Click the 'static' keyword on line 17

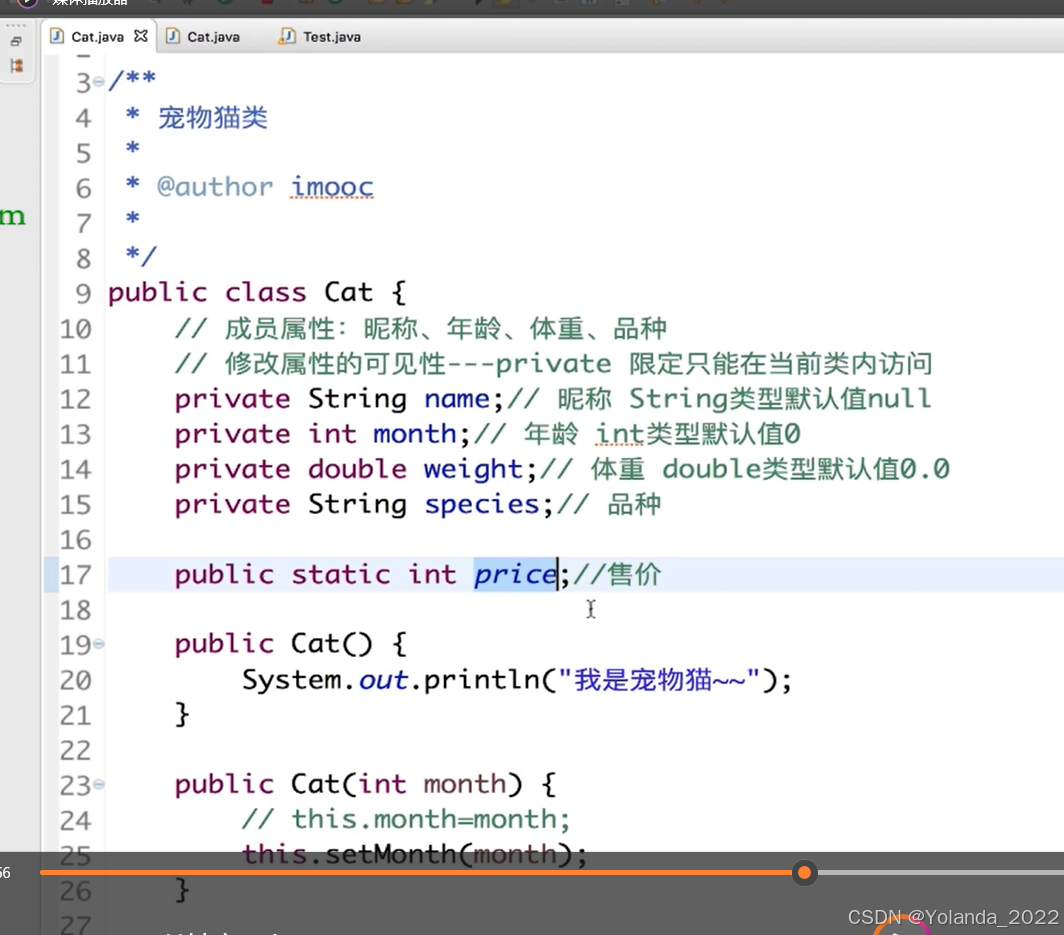[x=341, y=575]
